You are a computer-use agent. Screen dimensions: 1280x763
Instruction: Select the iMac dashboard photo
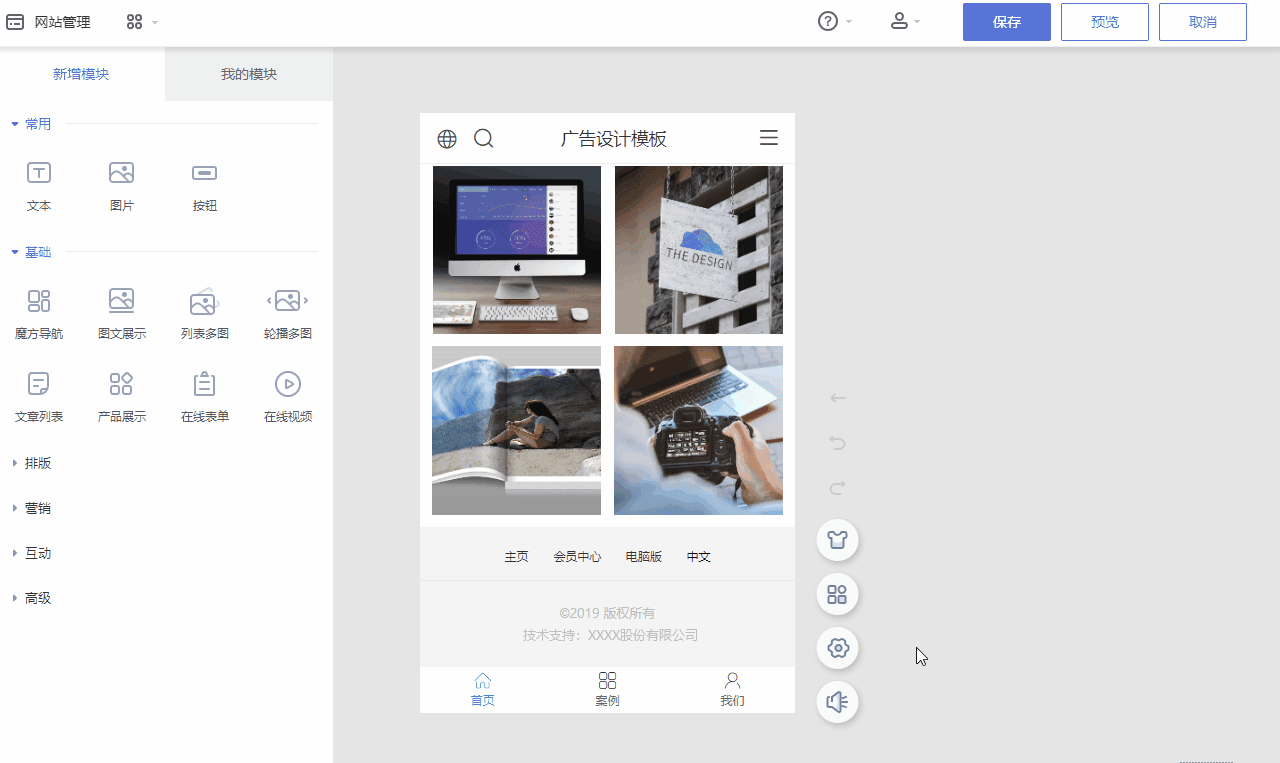[517, 250]
